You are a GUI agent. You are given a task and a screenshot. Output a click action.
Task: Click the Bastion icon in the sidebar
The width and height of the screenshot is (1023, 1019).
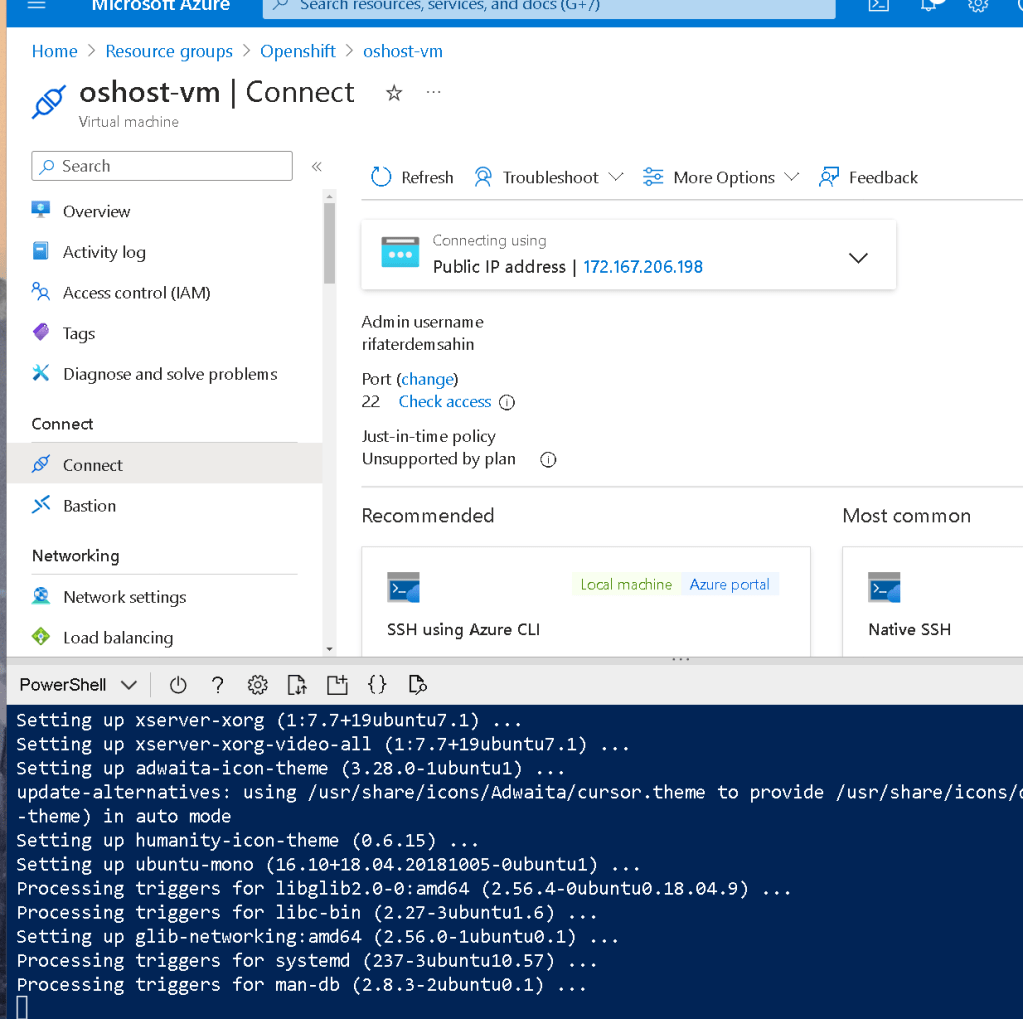click(41, 504)
